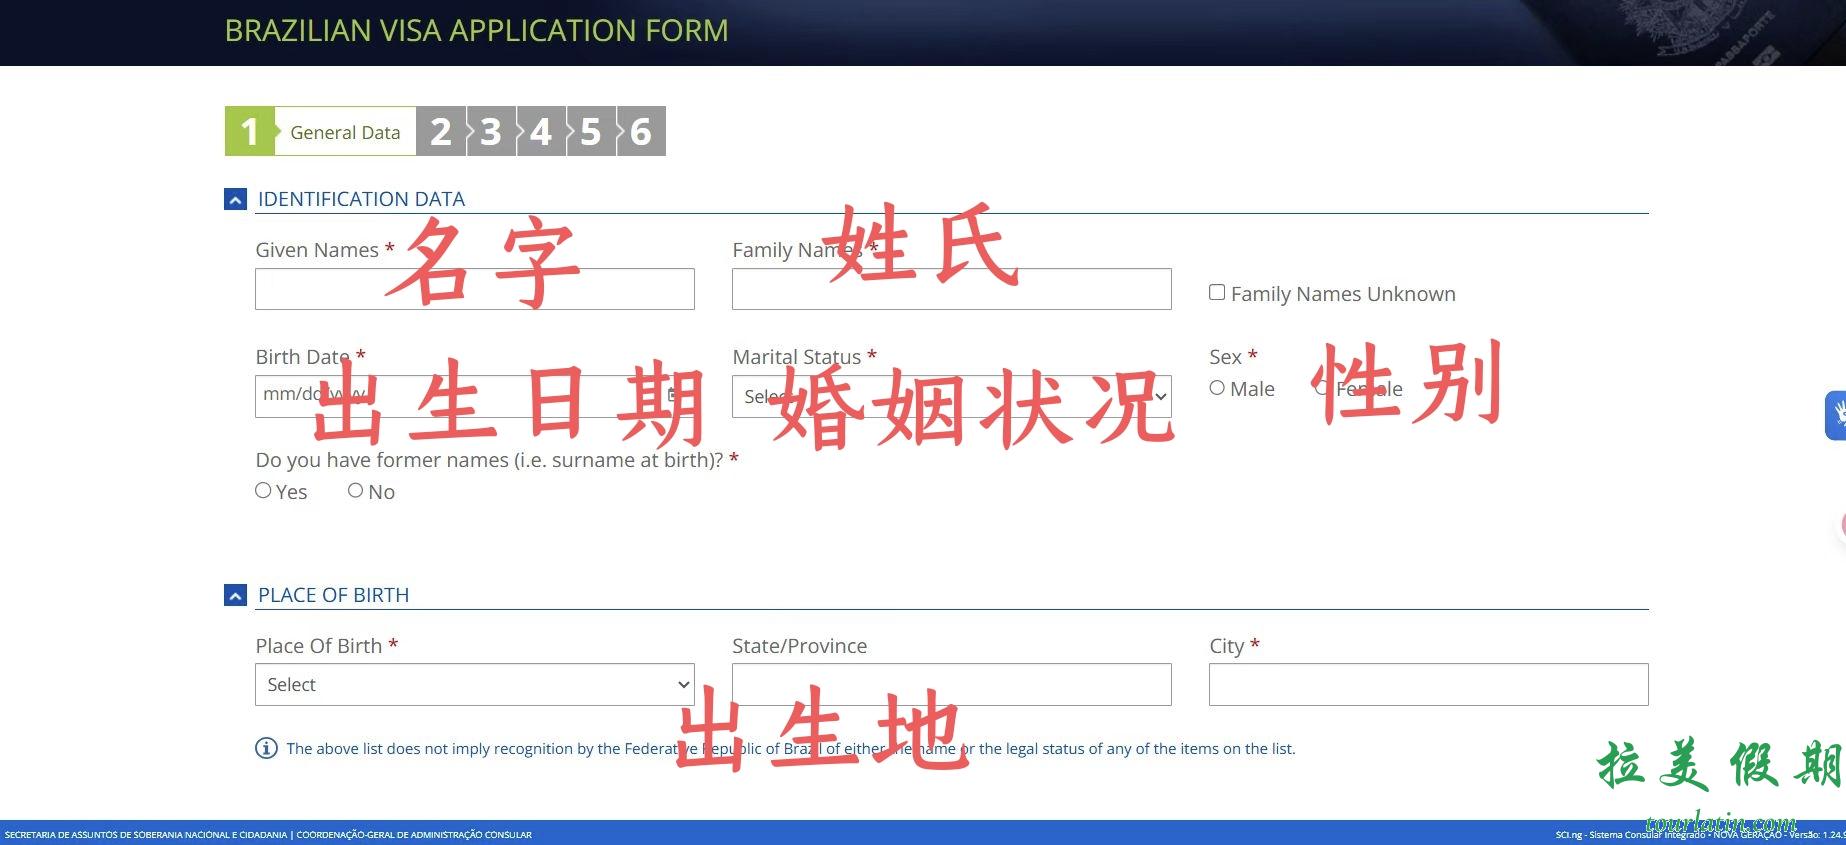Jump to step 4 of the form
The width and height of the screenshot is (1846, 845).
point(541,132)
